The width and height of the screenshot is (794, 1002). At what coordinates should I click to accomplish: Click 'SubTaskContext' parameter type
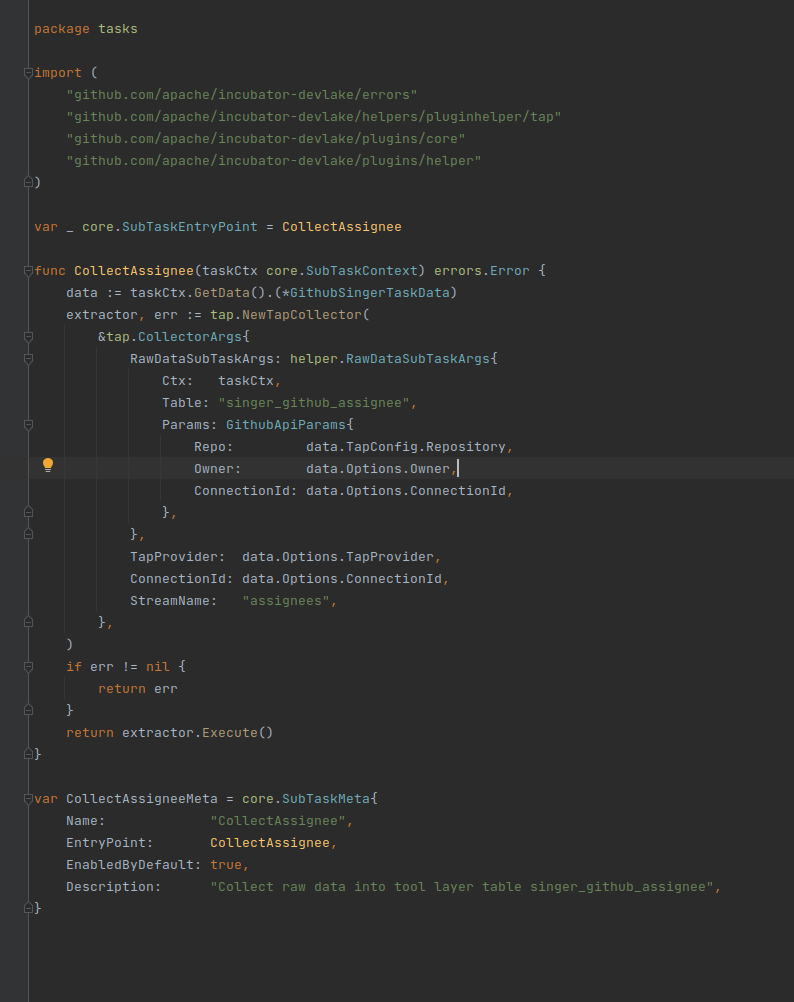[x=362, y=271]
